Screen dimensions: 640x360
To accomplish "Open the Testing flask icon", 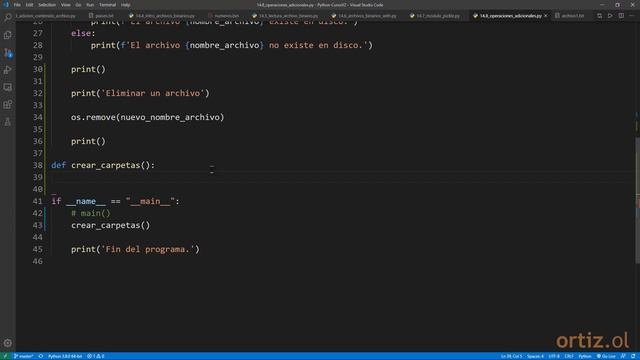I will click(x=8, y=122).
